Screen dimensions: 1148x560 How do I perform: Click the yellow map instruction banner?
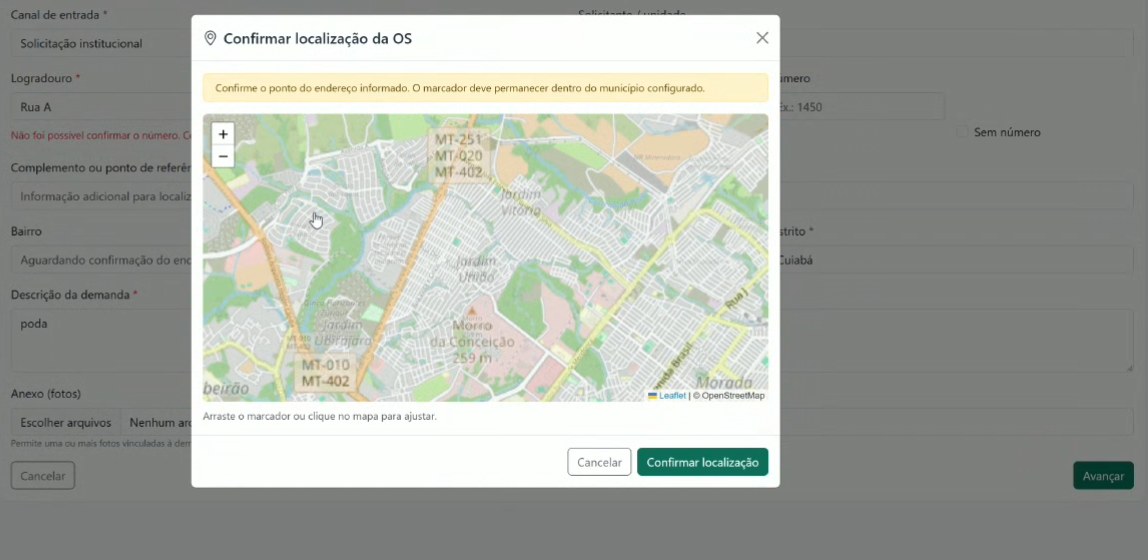pyautogui.click(x=485, y=88)
